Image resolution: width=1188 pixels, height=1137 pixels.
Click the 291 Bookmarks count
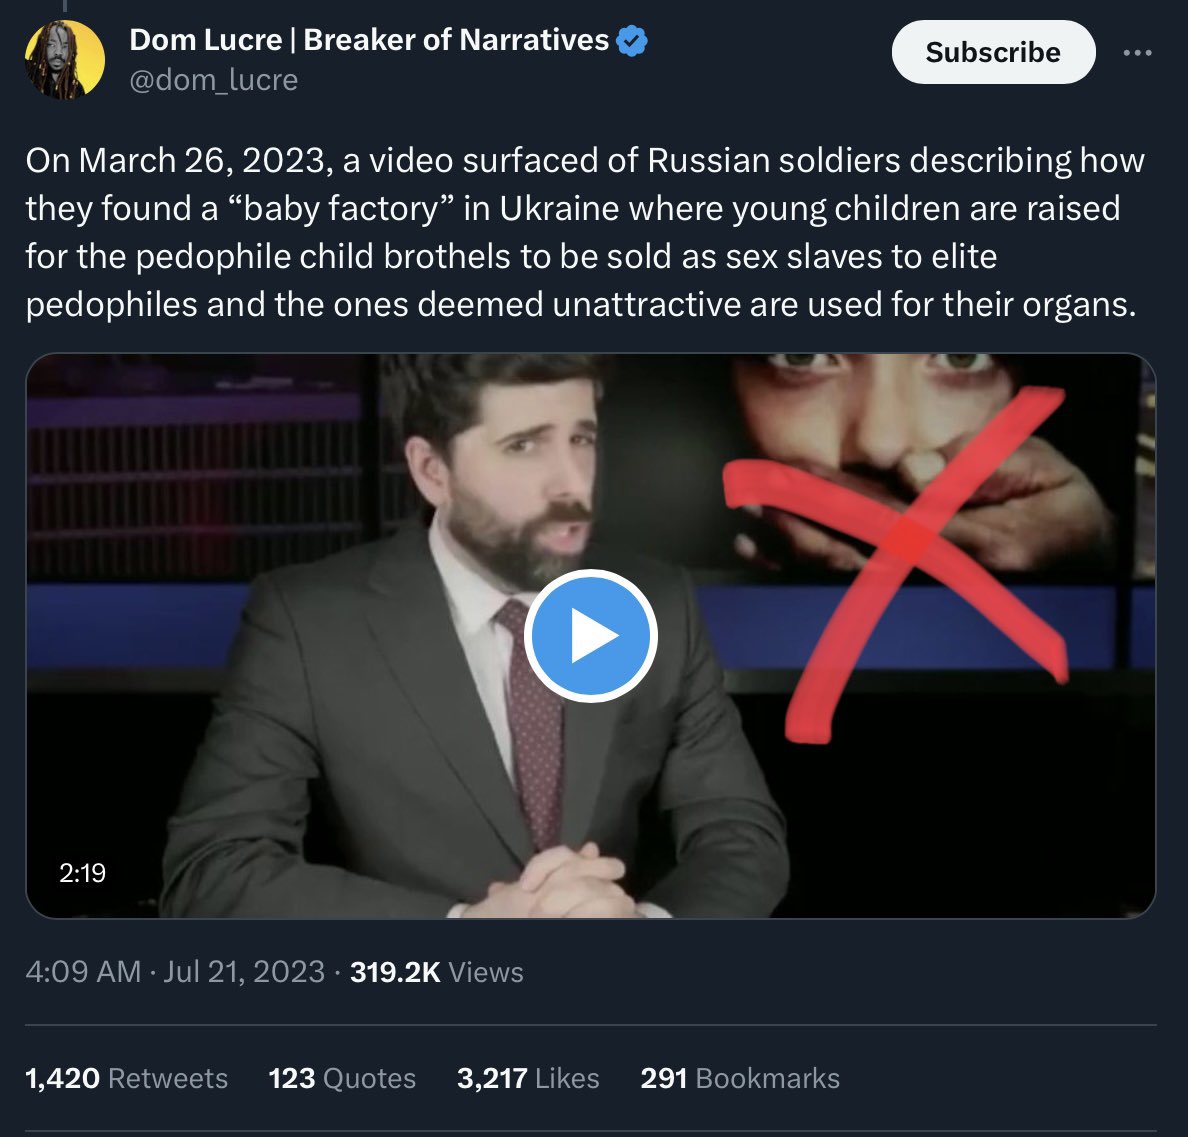pyautogui.click(x=740, y=1078)
